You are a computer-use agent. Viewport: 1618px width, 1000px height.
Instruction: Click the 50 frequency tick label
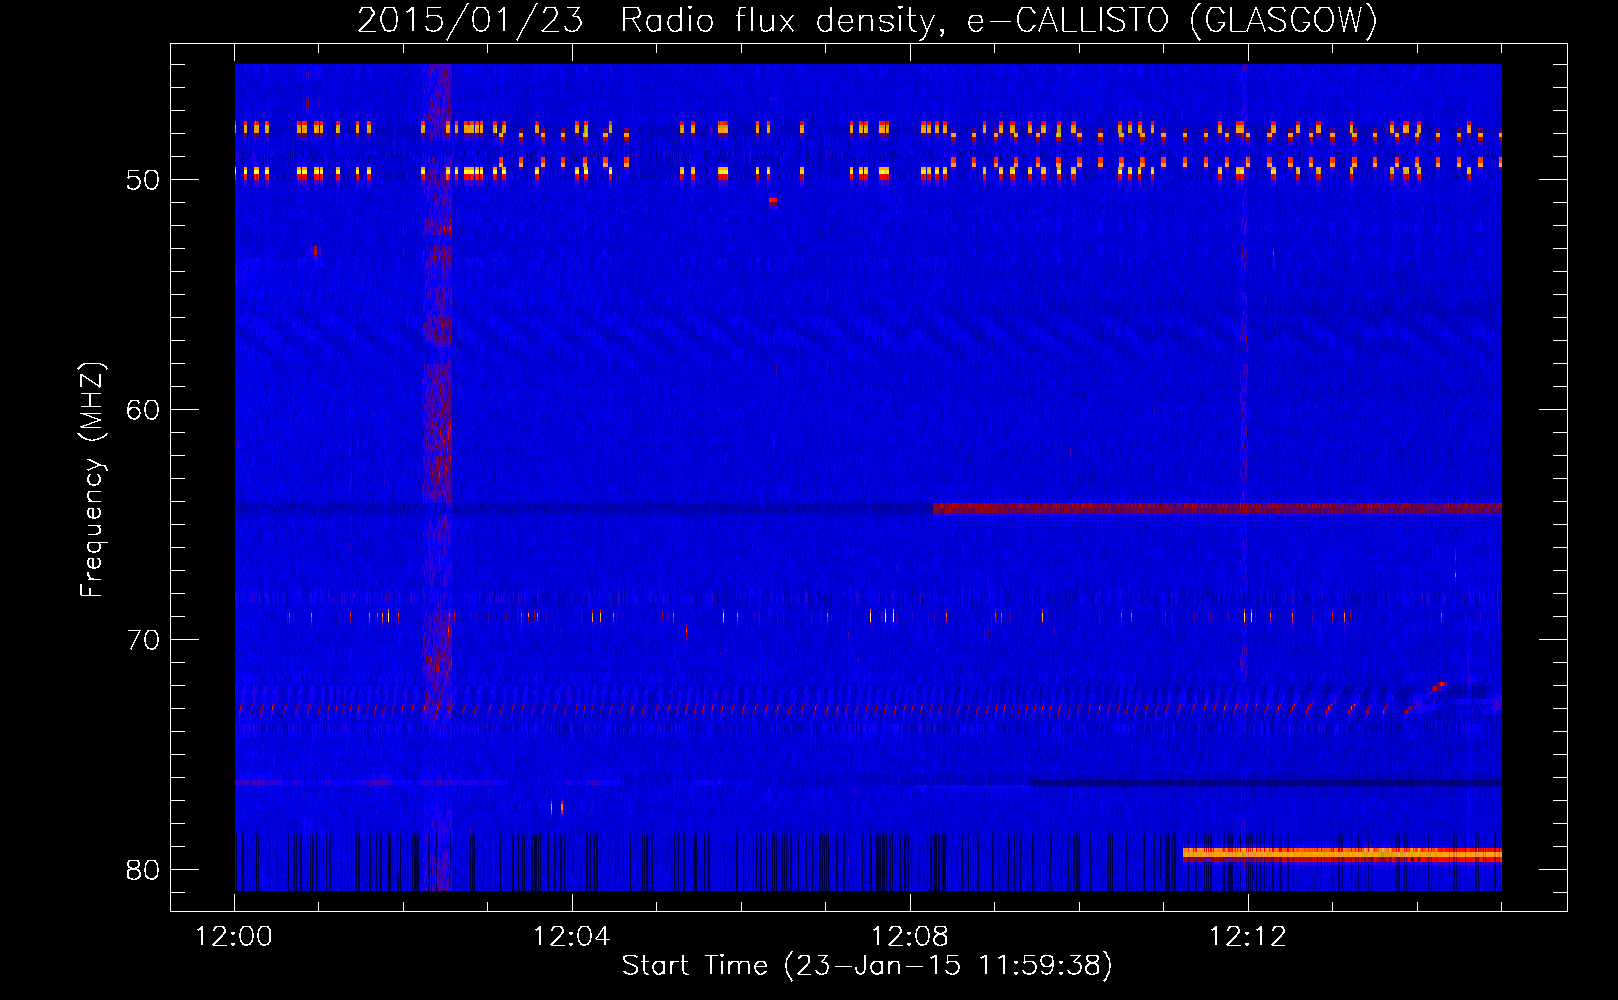click(143, 180)
